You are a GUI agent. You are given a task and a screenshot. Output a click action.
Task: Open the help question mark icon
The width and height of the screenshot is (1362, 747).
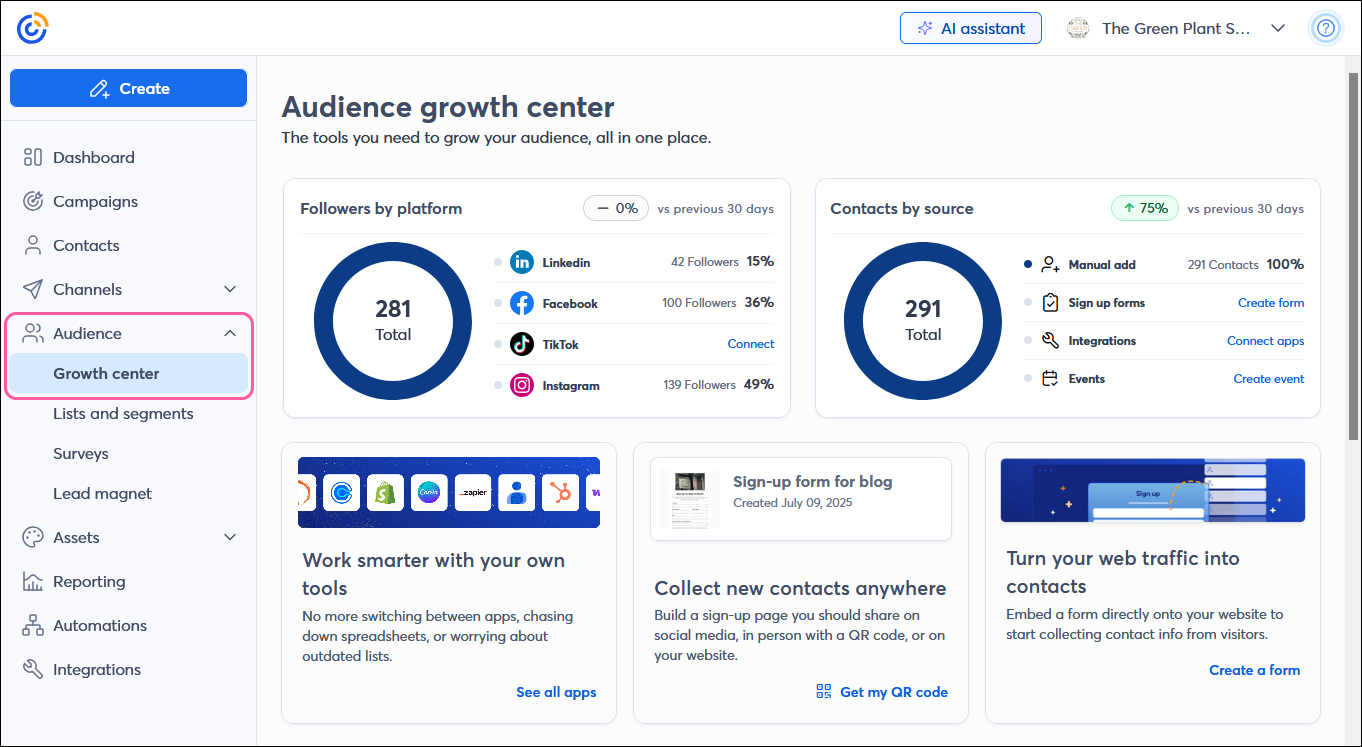pos(1326,28)
